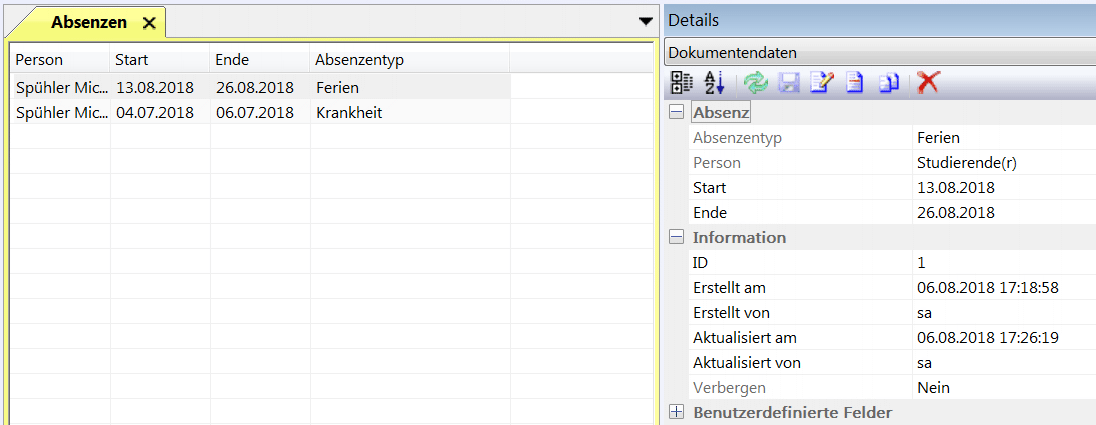The height and width of the screenshot is (425, 1096).
Task: Switch to categorized property view
Action: tap(681, 84)
